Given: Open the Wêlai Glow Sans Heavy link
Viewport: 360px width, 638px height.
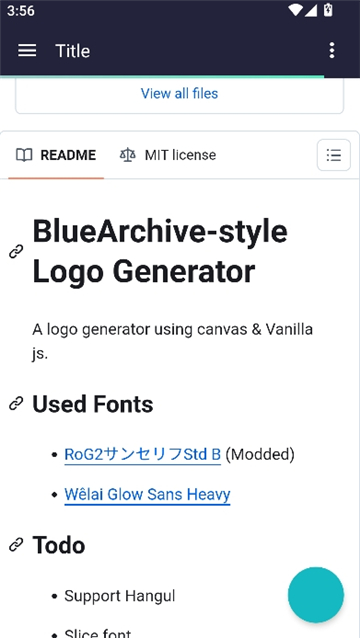Looking at the screenshot, I should click(147, 495).
